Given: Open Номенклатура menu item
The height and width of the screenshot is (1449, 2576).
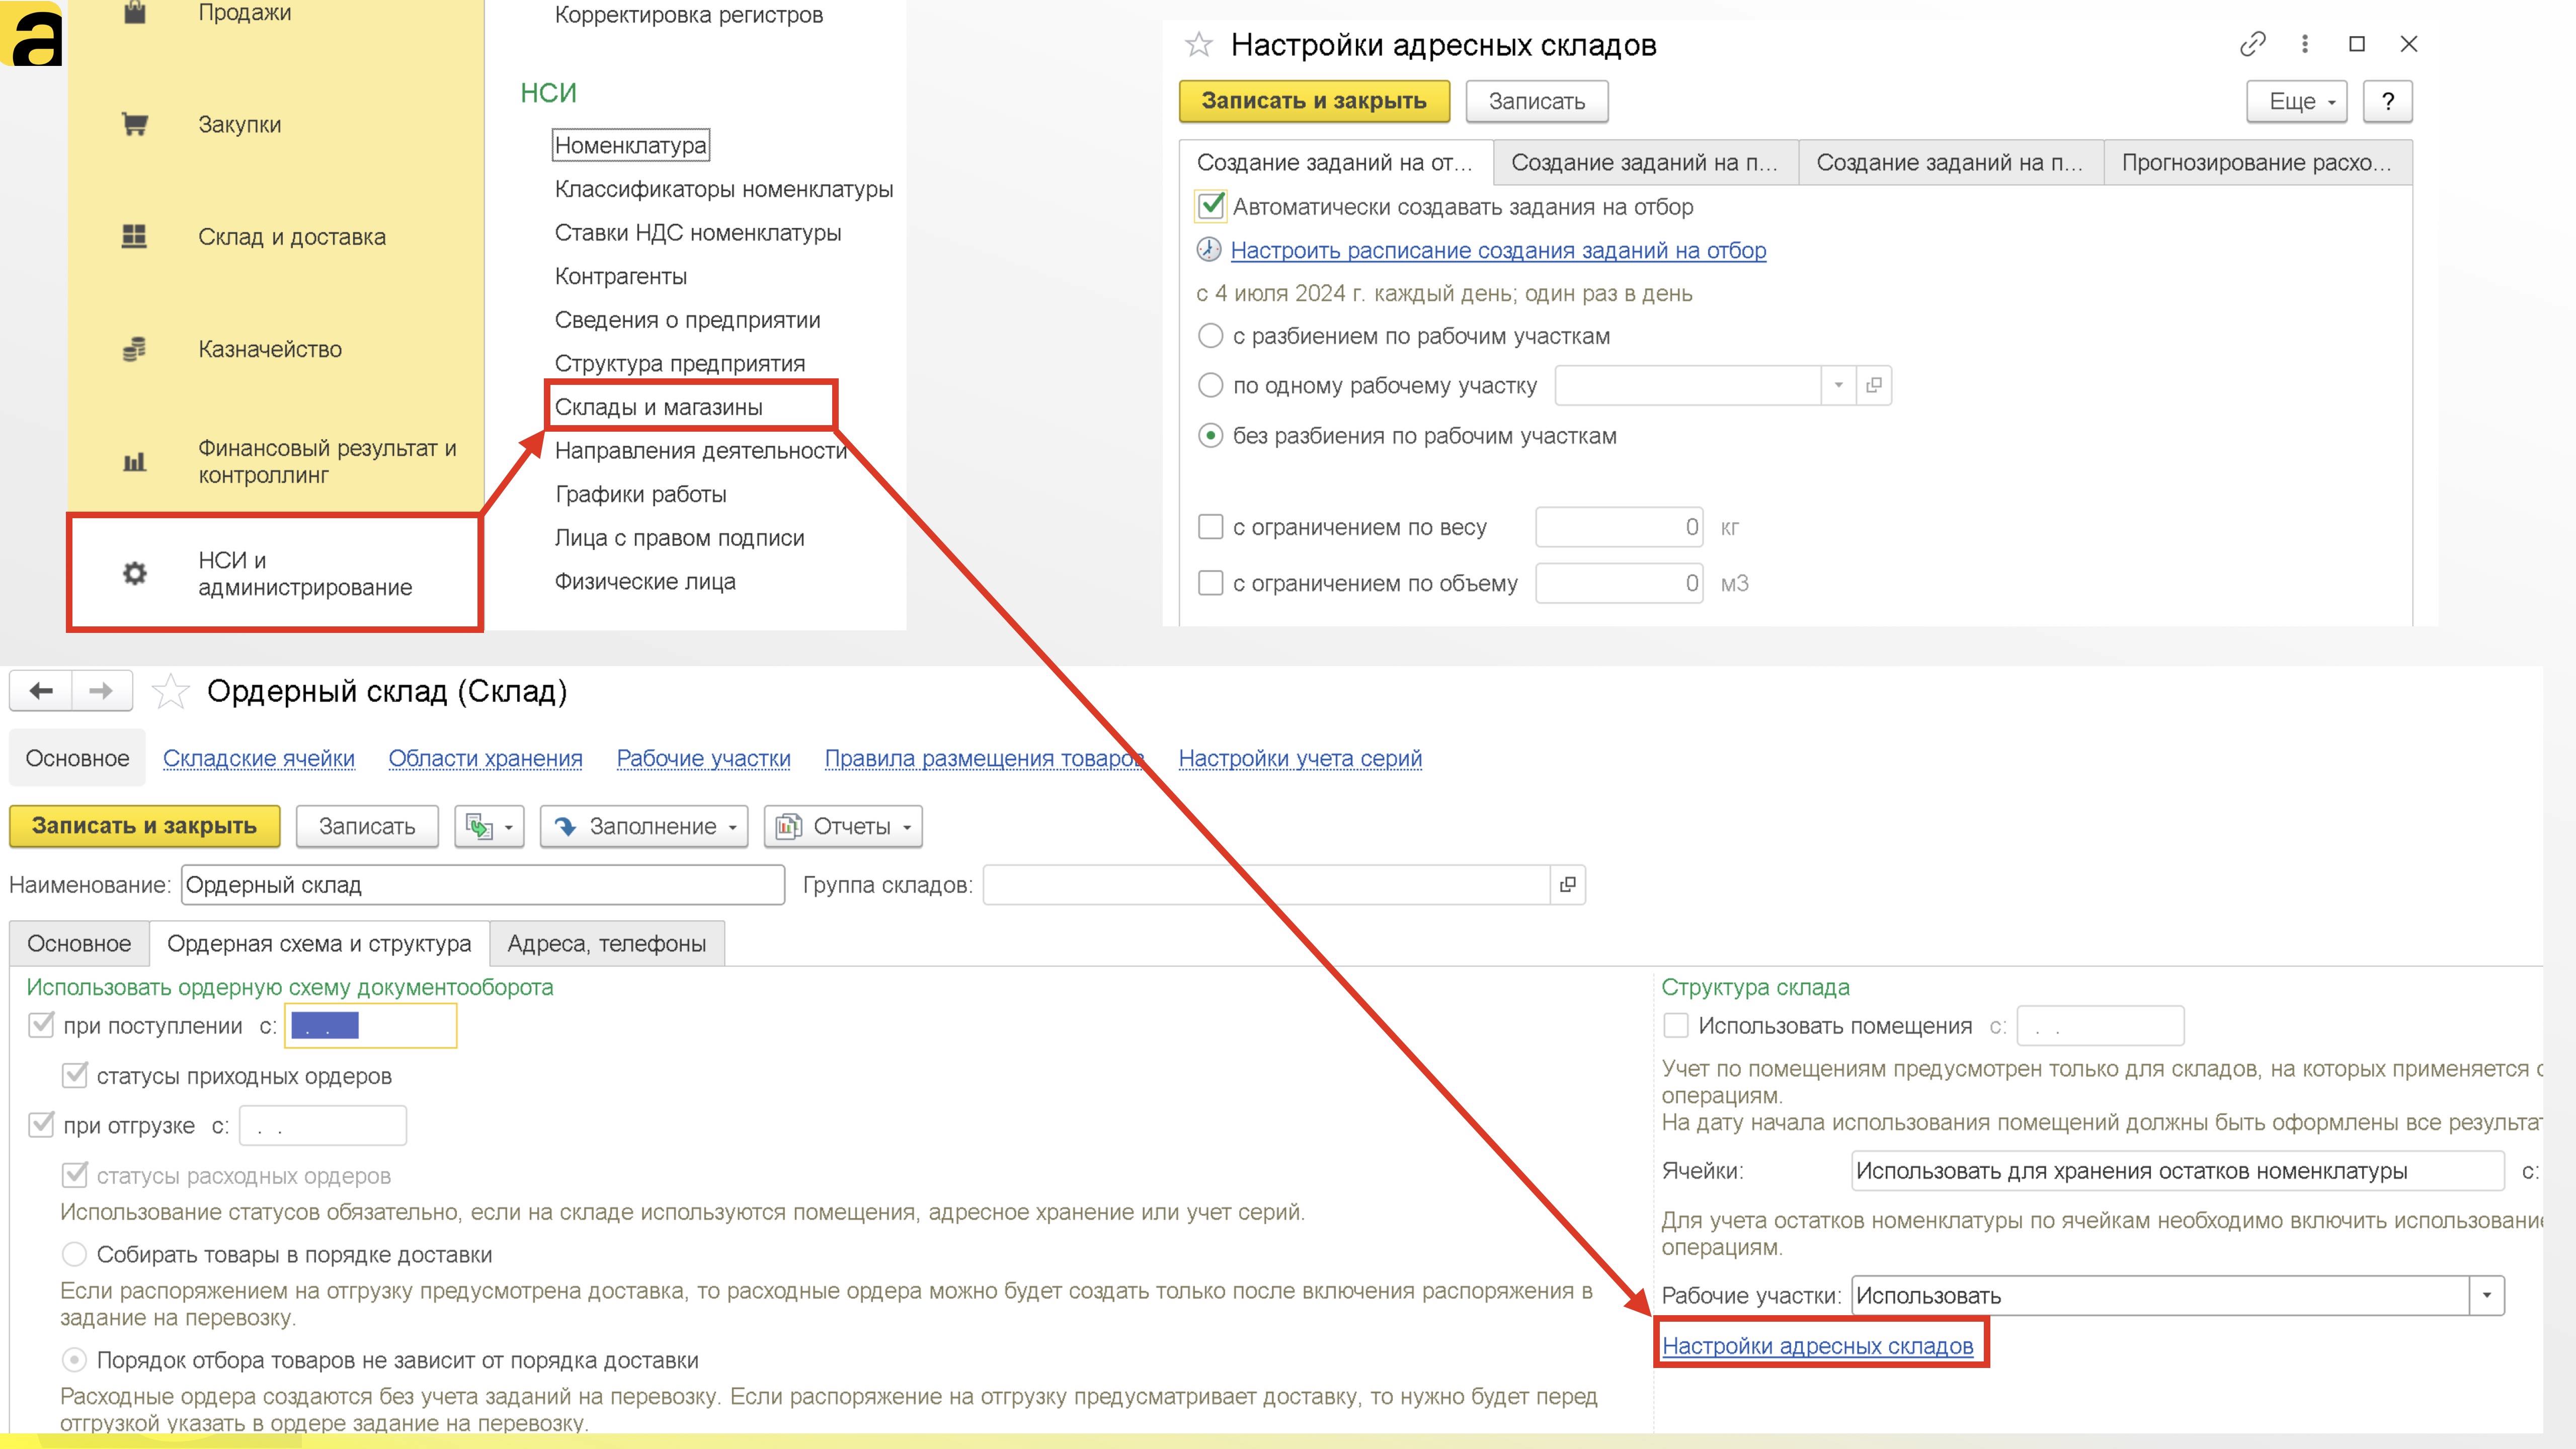Looking at the screenshot, I should click(631, 145).
